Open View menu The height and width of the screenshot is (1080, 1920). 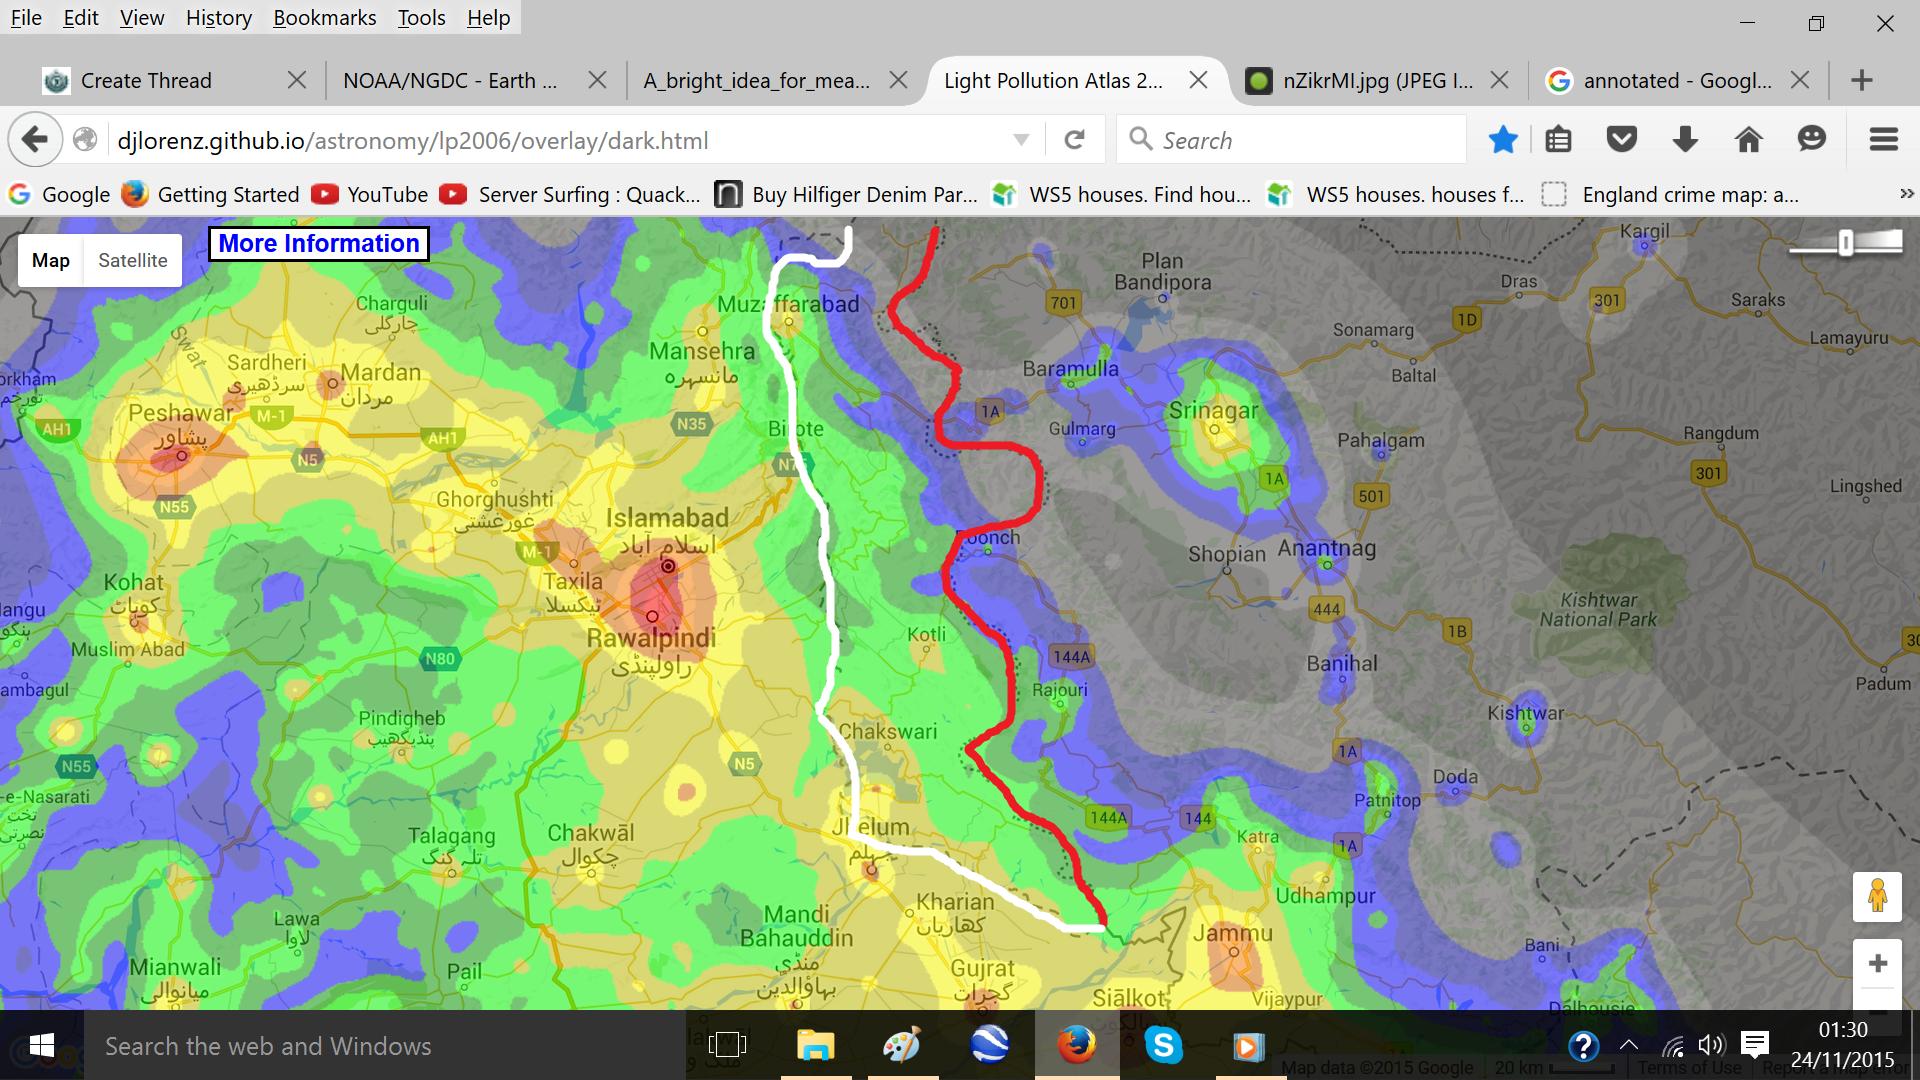point(142,18)
